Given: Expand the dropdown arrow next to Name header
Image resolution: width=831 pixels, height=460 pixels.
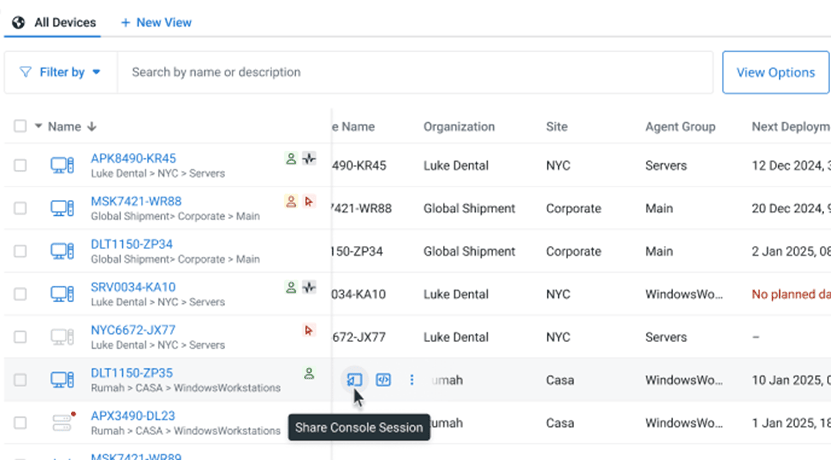Looking at the screenshot, I should click(39, 127).
